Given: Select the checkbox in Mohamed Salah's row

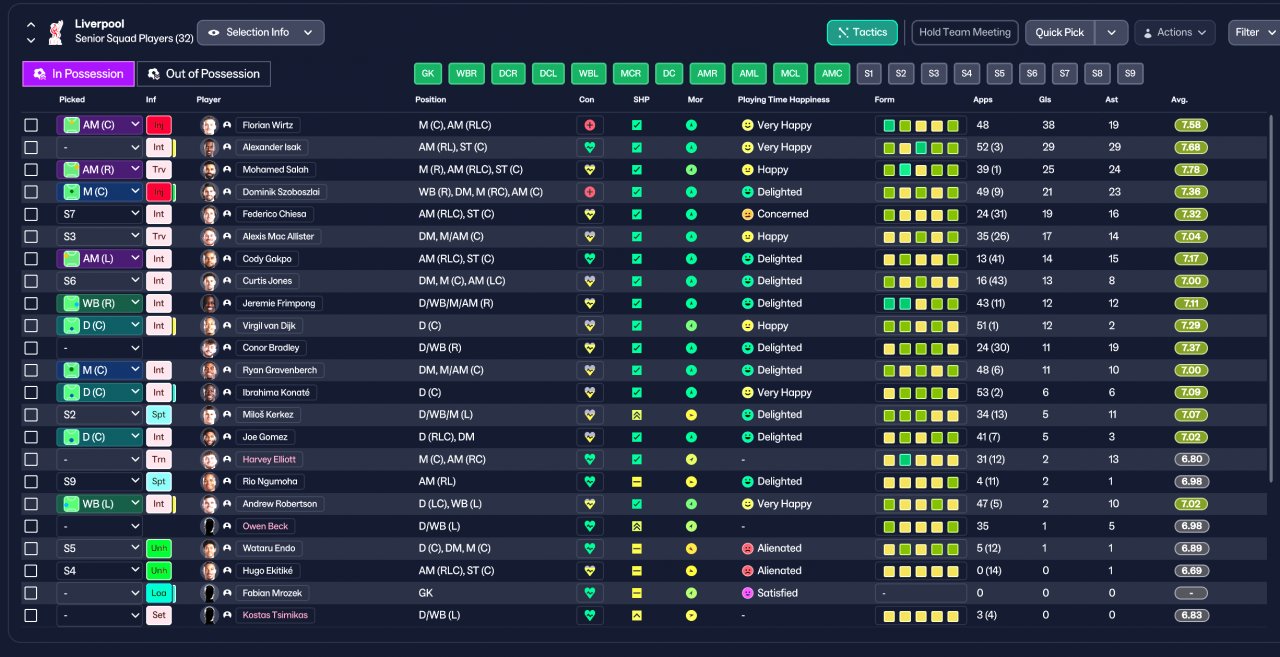Looking at the screenshot, I should point(31,170).
